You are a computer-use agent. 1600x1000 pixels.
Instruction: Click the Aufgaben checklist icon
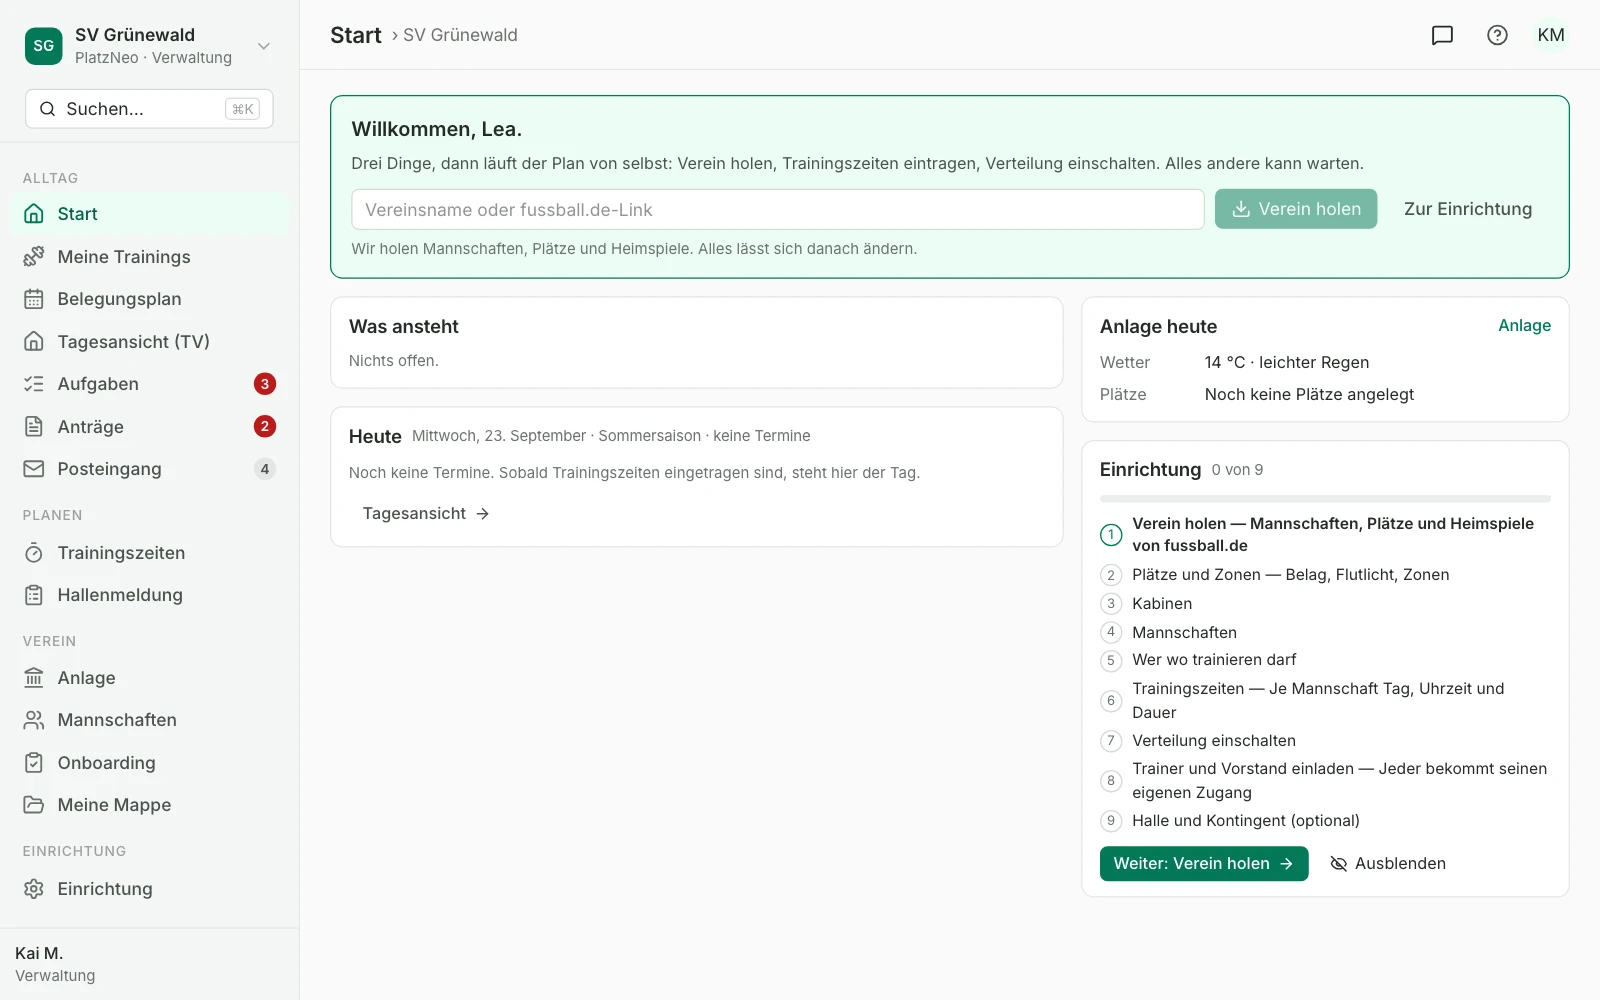34,384
